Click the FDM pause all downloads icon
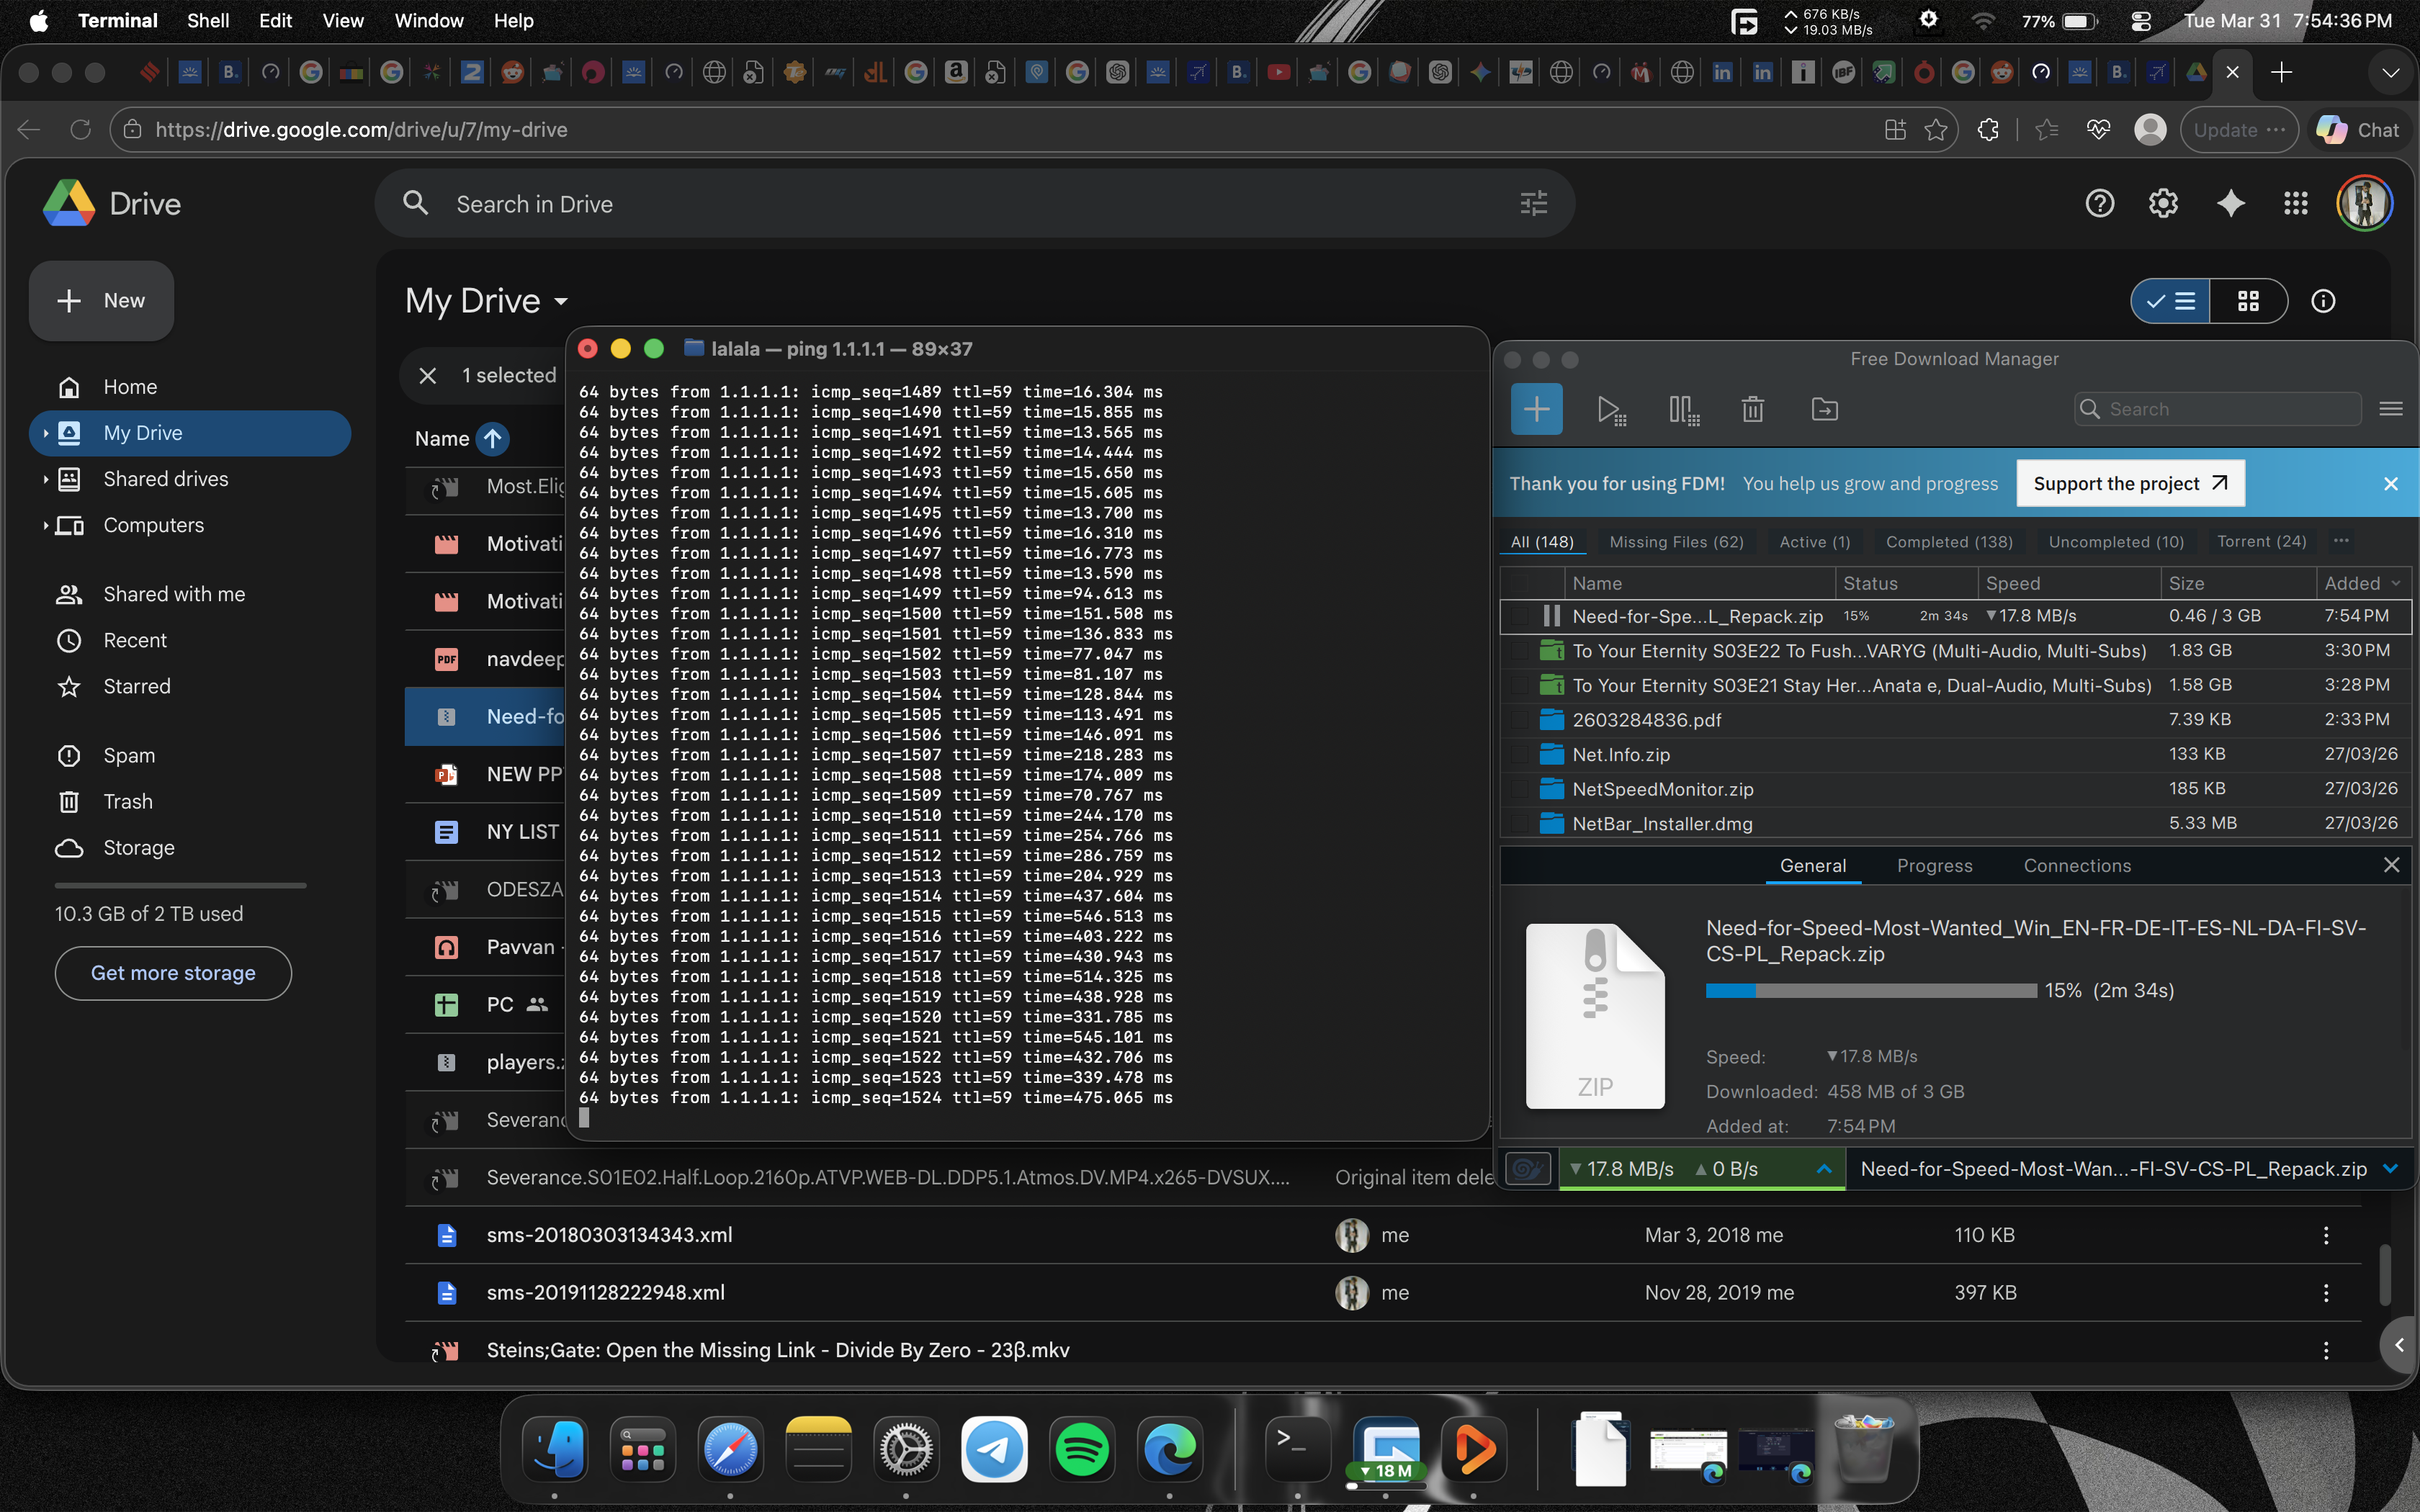2420x1512 pixels. click(1683, 409)
